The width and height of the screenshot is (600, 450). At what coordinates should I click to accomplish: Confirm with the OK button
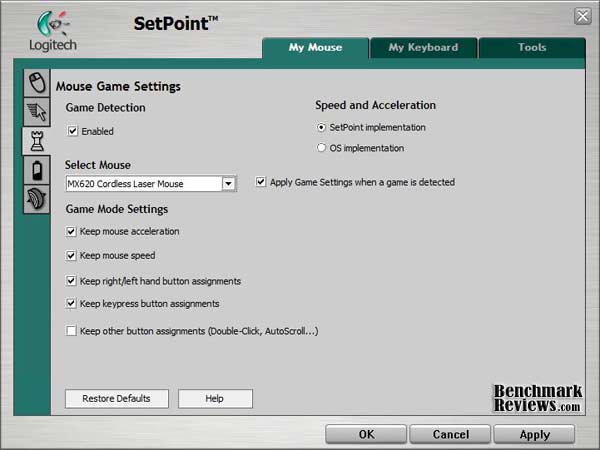[x=366, y=434]
